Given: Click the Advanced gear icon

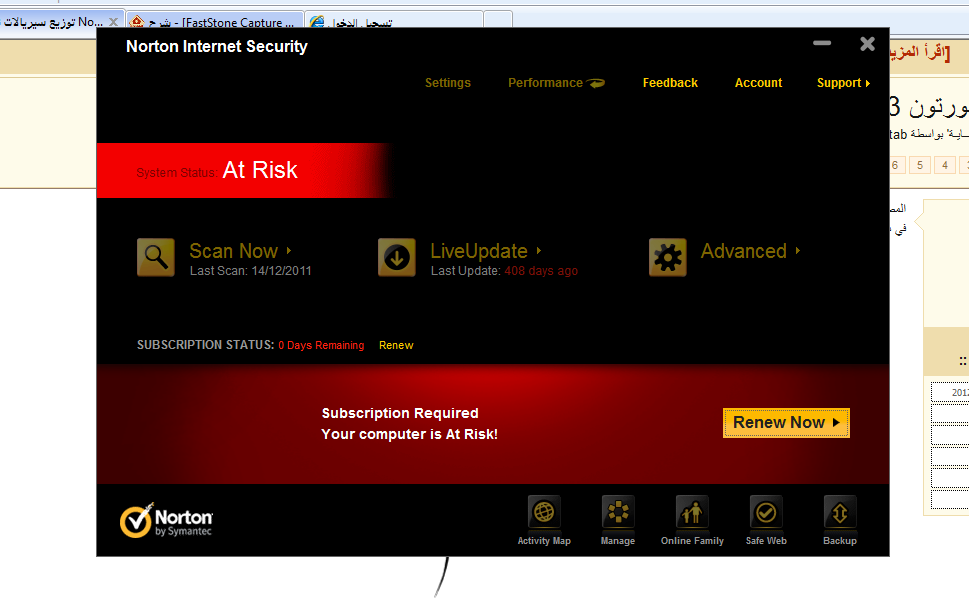Looking at the screenshot, I should pyautogui.click(x=667, y=257).
